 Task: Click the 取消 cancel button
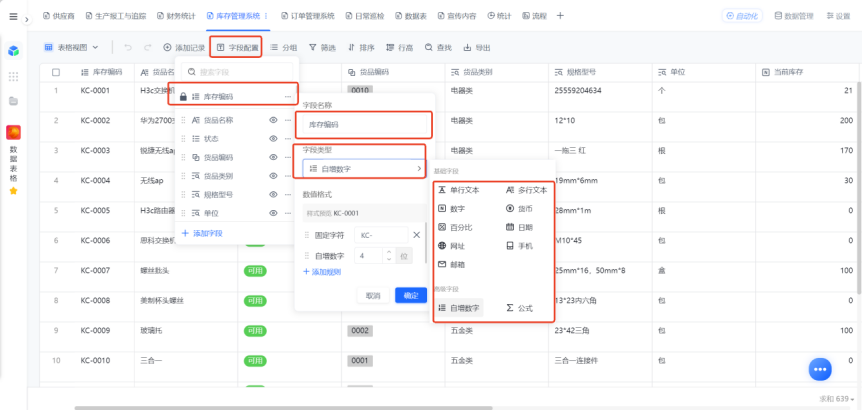click(373, 296)
